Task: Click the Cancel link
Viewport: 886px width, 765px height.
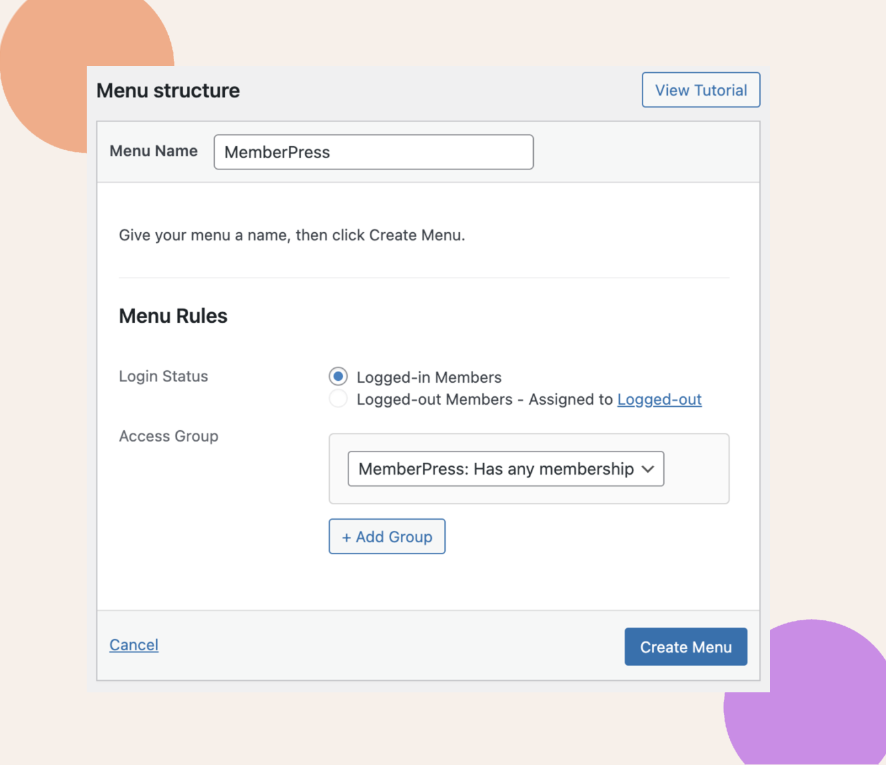Action: point(134,645)
